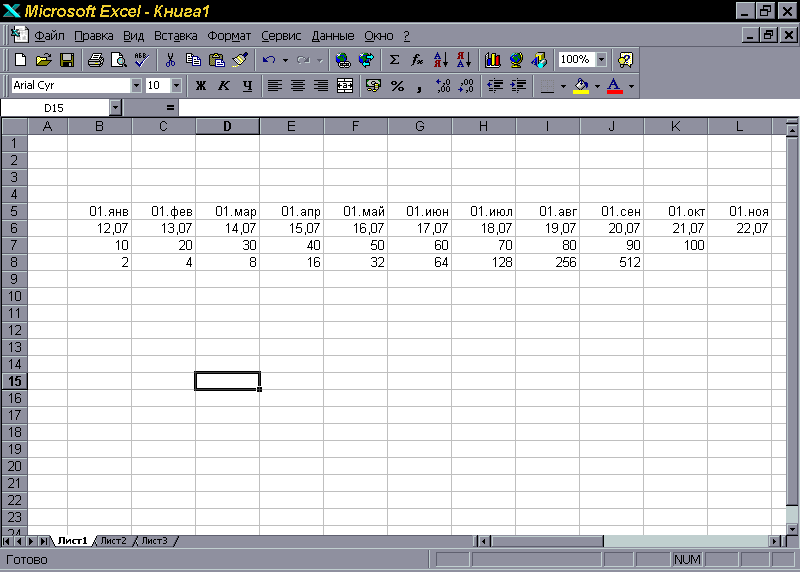Screen dimensions: 800x572
Task: Undo the last action
Action: pos(269,60)
